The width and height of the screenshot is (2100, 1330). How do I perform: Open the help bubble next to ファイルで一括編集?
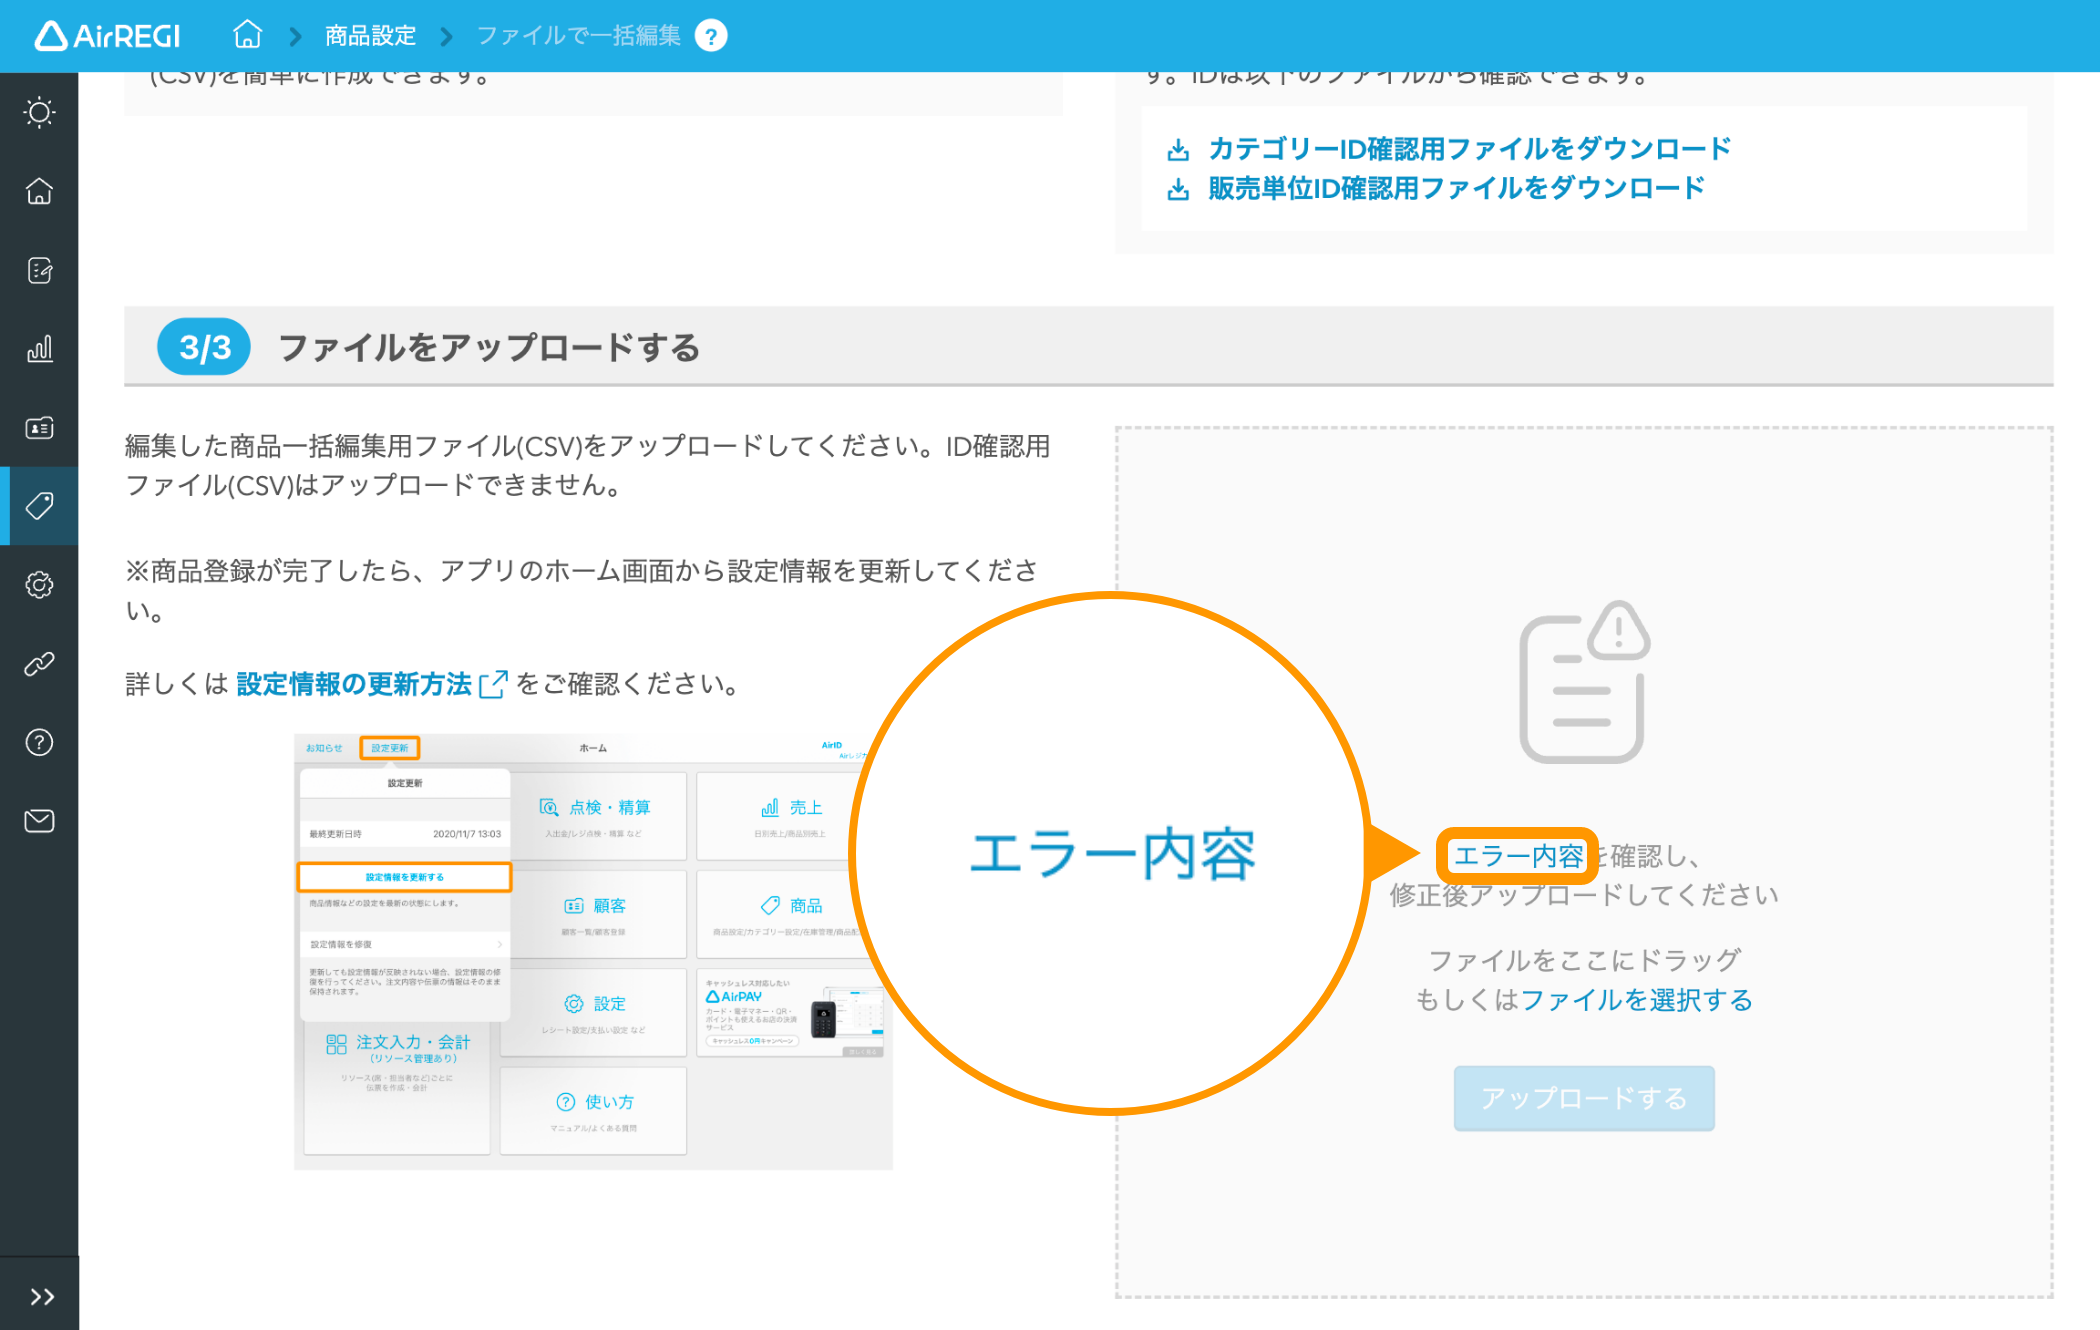(712, 35)
